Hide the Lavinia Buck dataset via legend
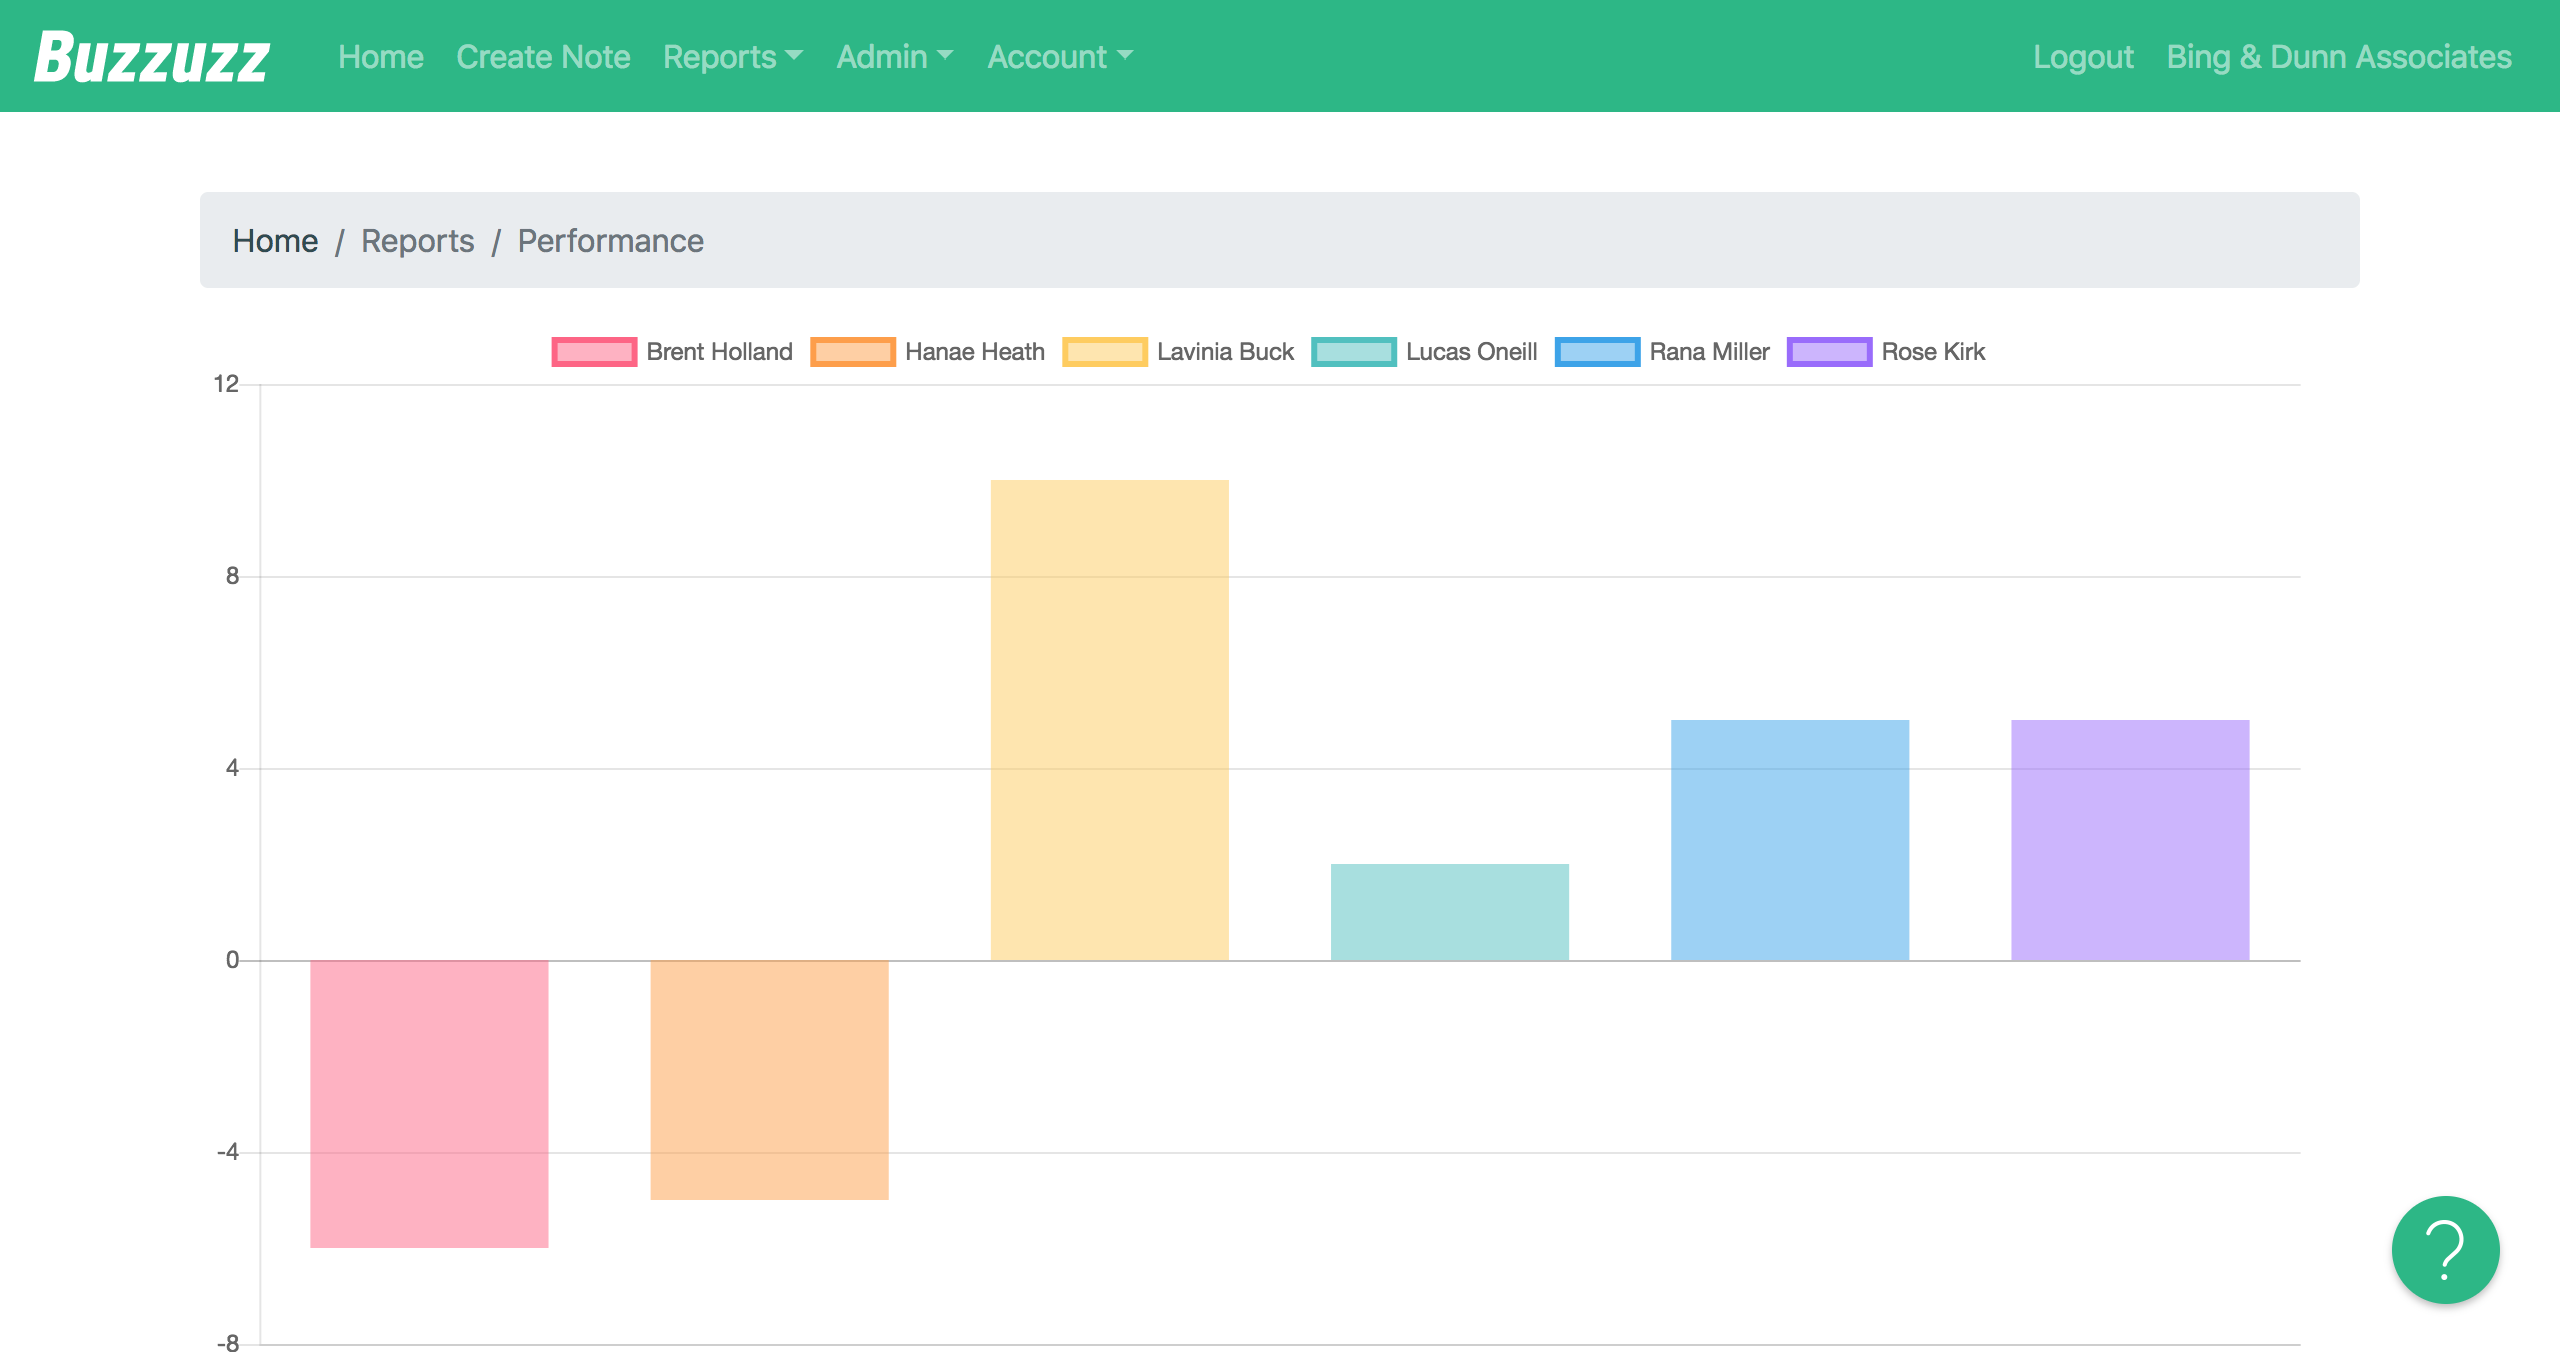 click(1177, 352)
